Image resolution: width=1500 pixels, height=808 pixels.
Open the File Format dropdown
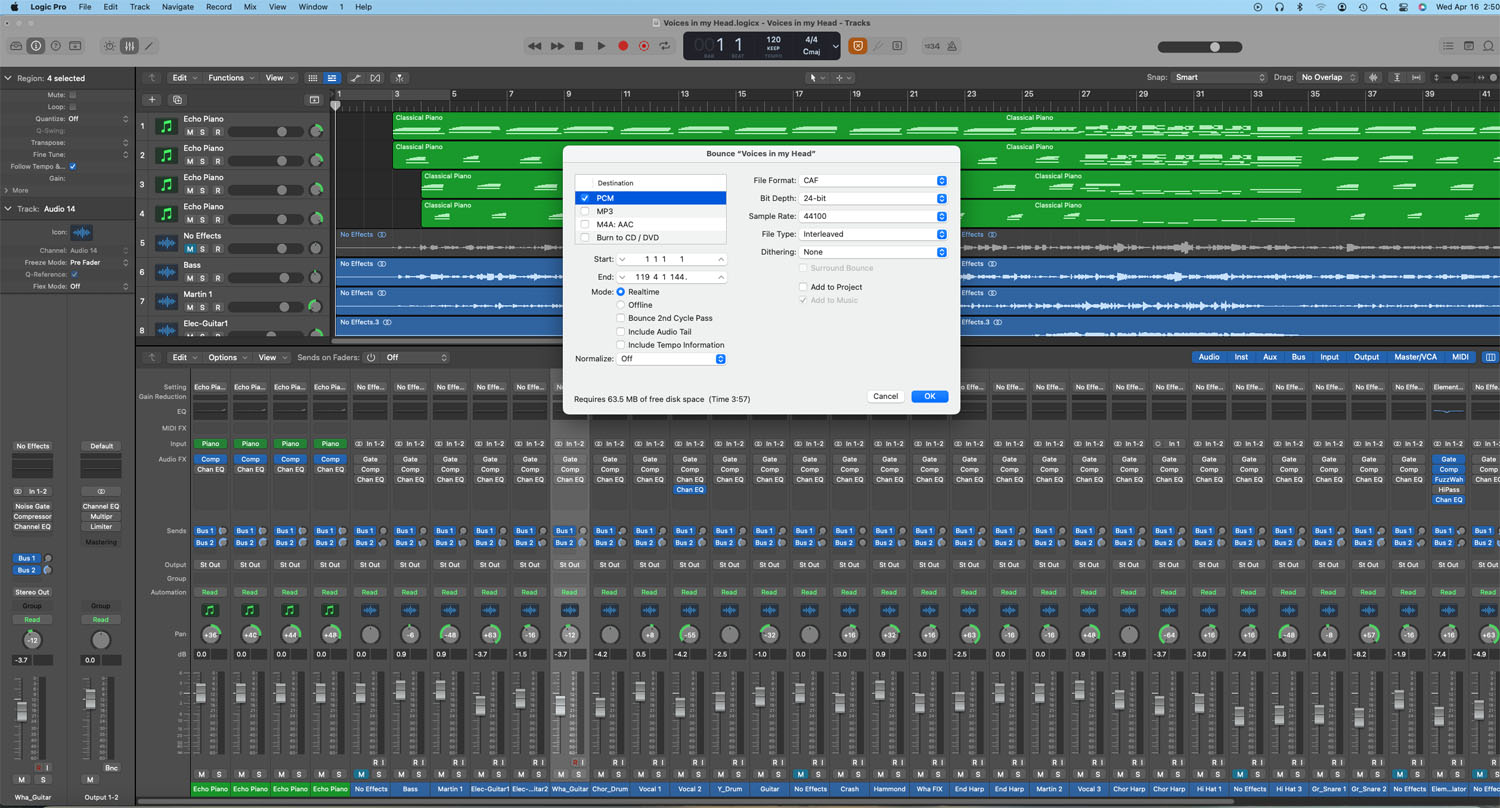pyautogui.click(x=874, y=181)
